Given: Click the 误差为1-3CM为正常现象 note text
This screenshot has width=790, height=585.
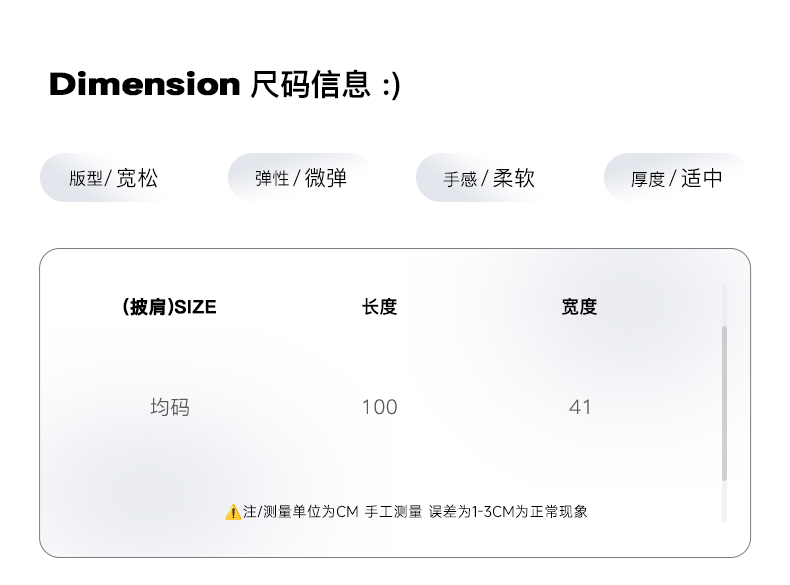Looking at the screenshot, I should coord(508,512).
